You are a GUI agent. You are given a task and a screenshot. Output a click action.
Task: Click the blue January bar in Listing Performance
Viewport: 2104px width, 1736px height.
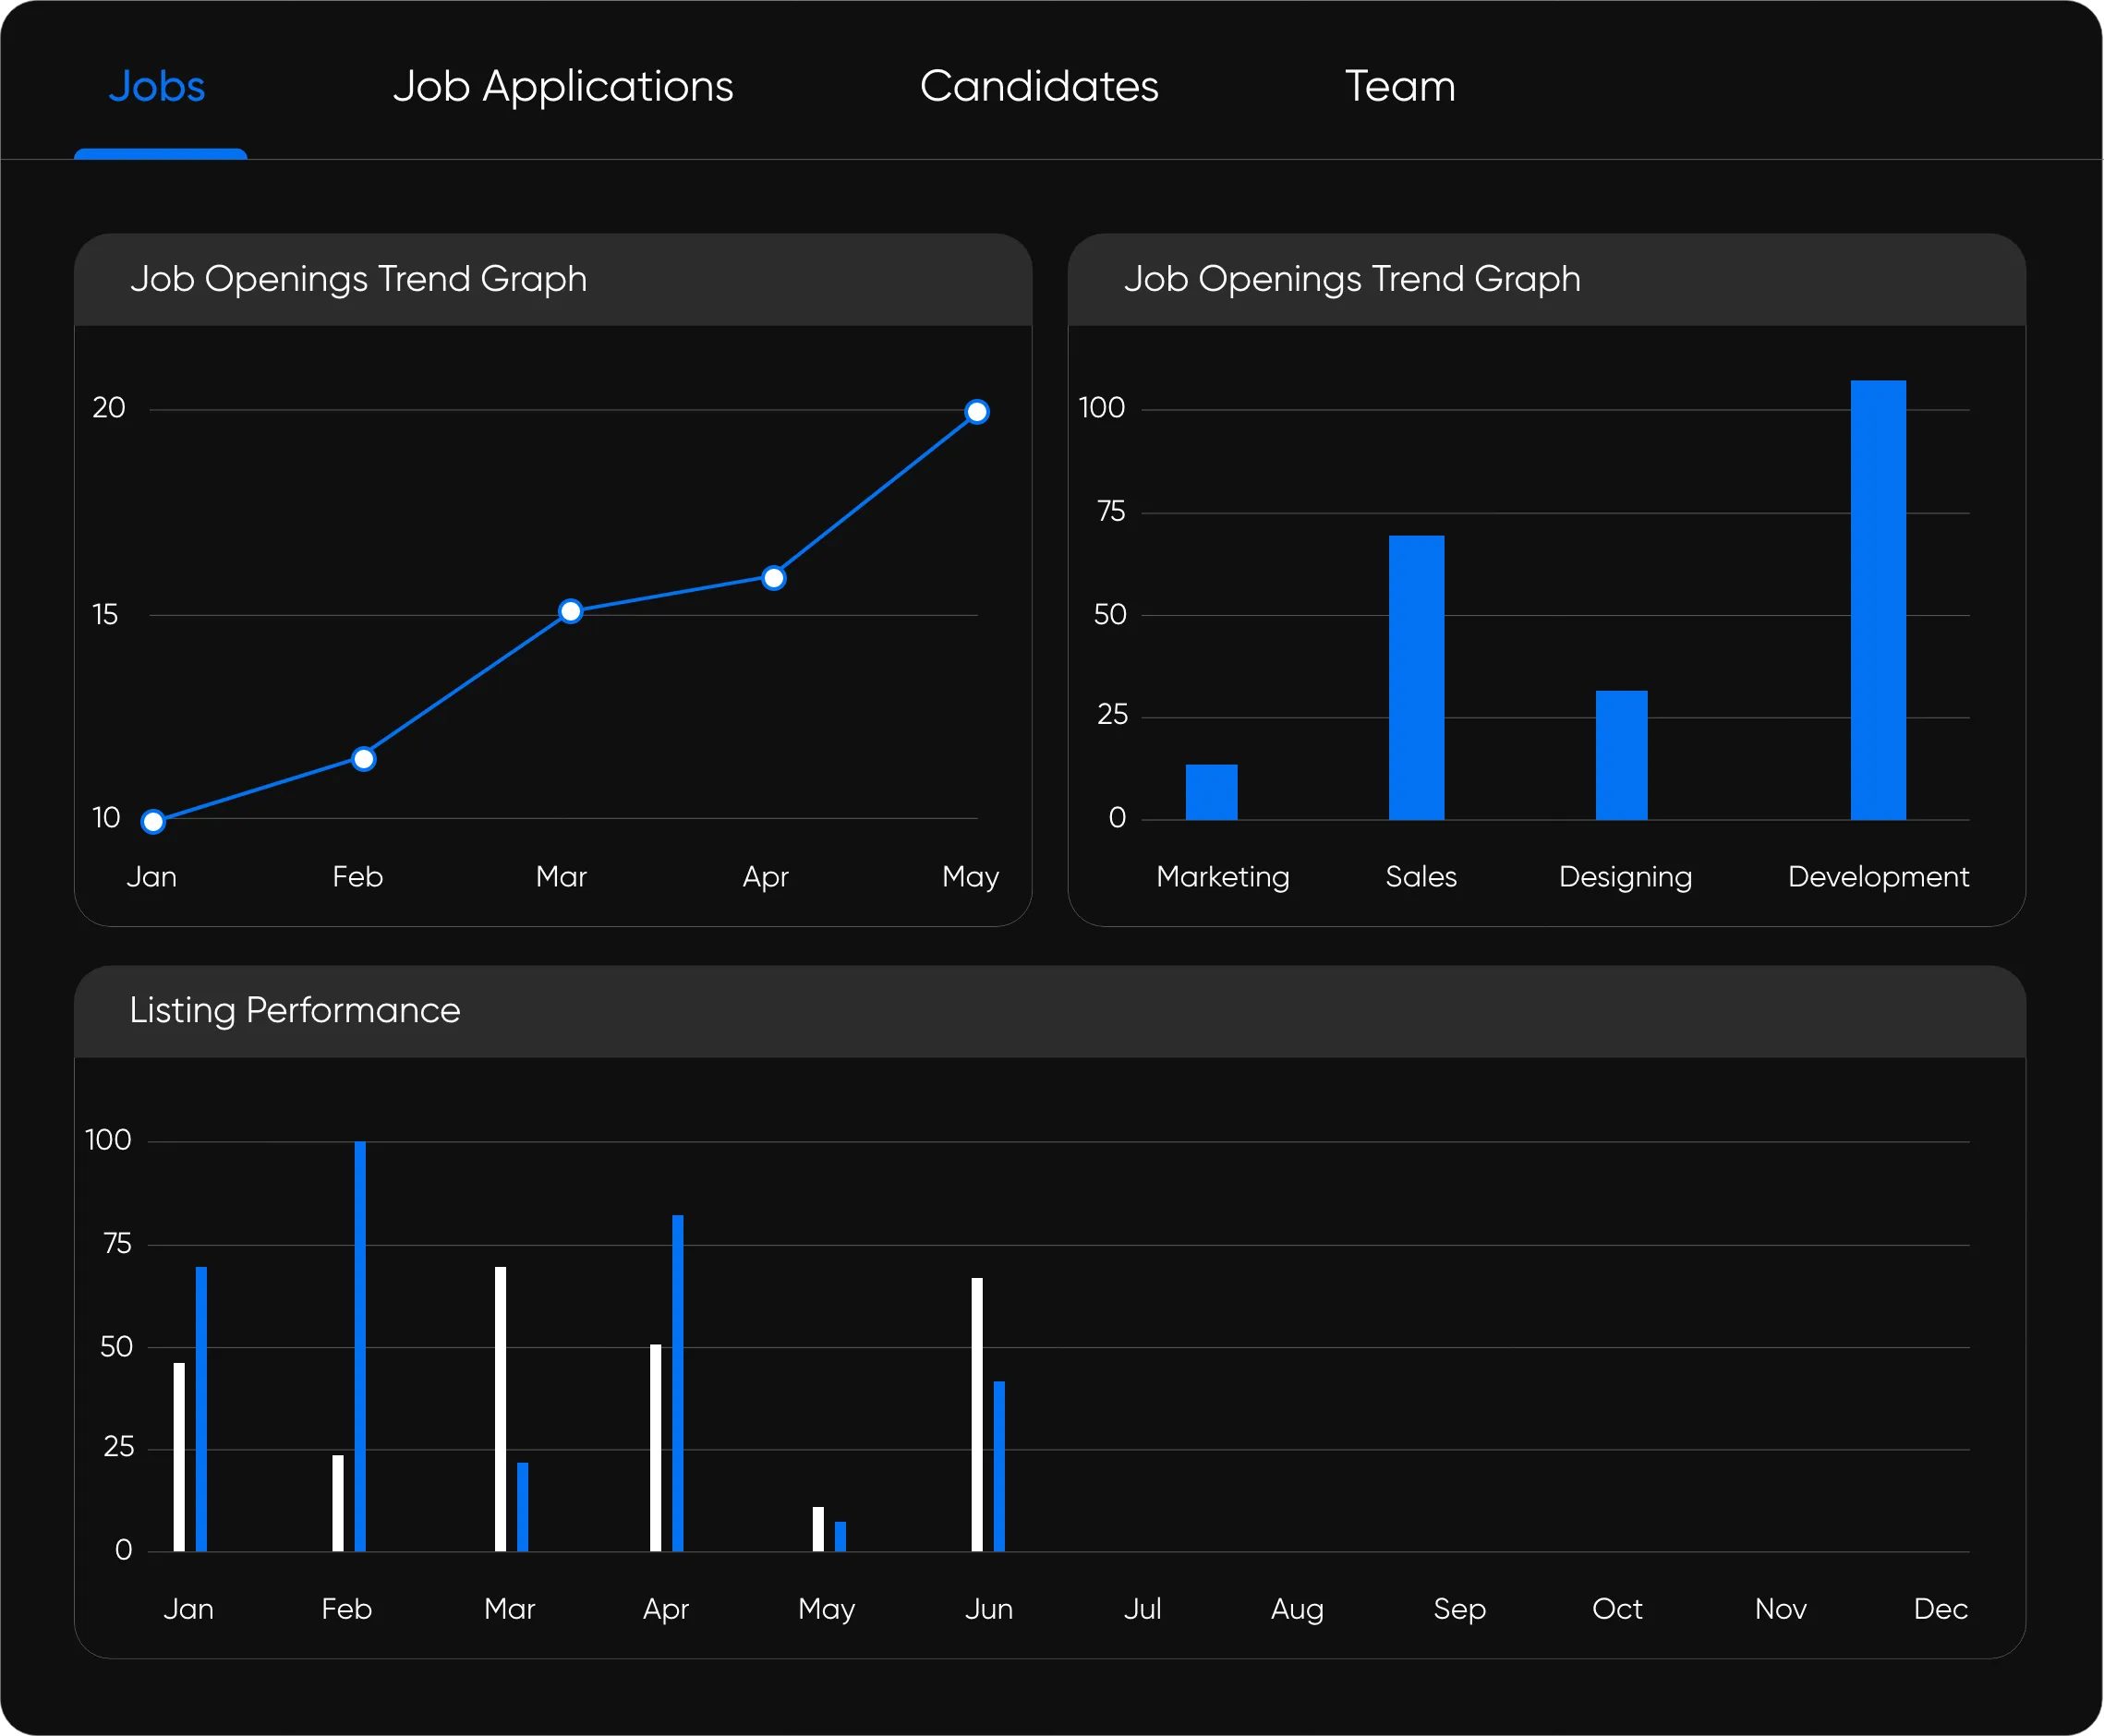pyautogui.click(x=201, y=1408)
